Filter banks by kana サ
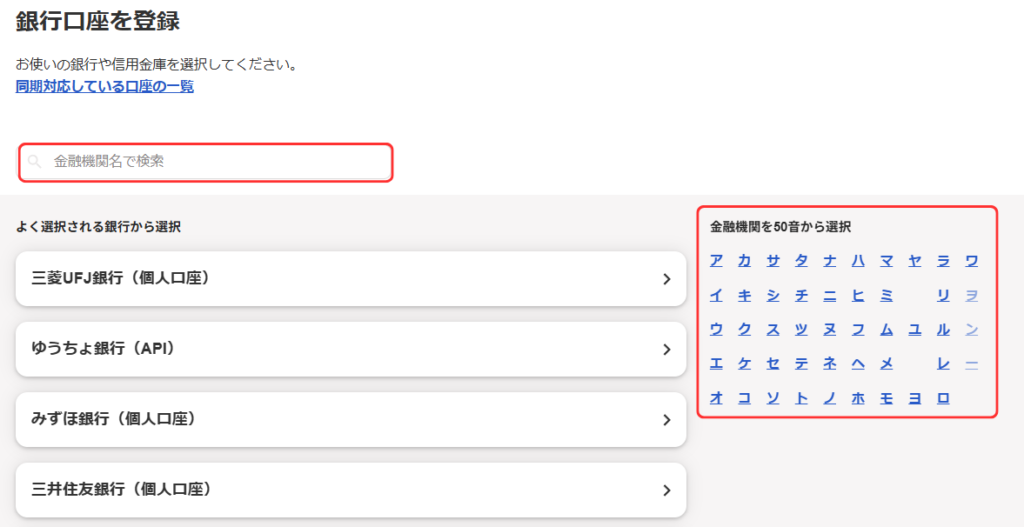Viewport: 1024px width, 527px height. pos(773,261)
